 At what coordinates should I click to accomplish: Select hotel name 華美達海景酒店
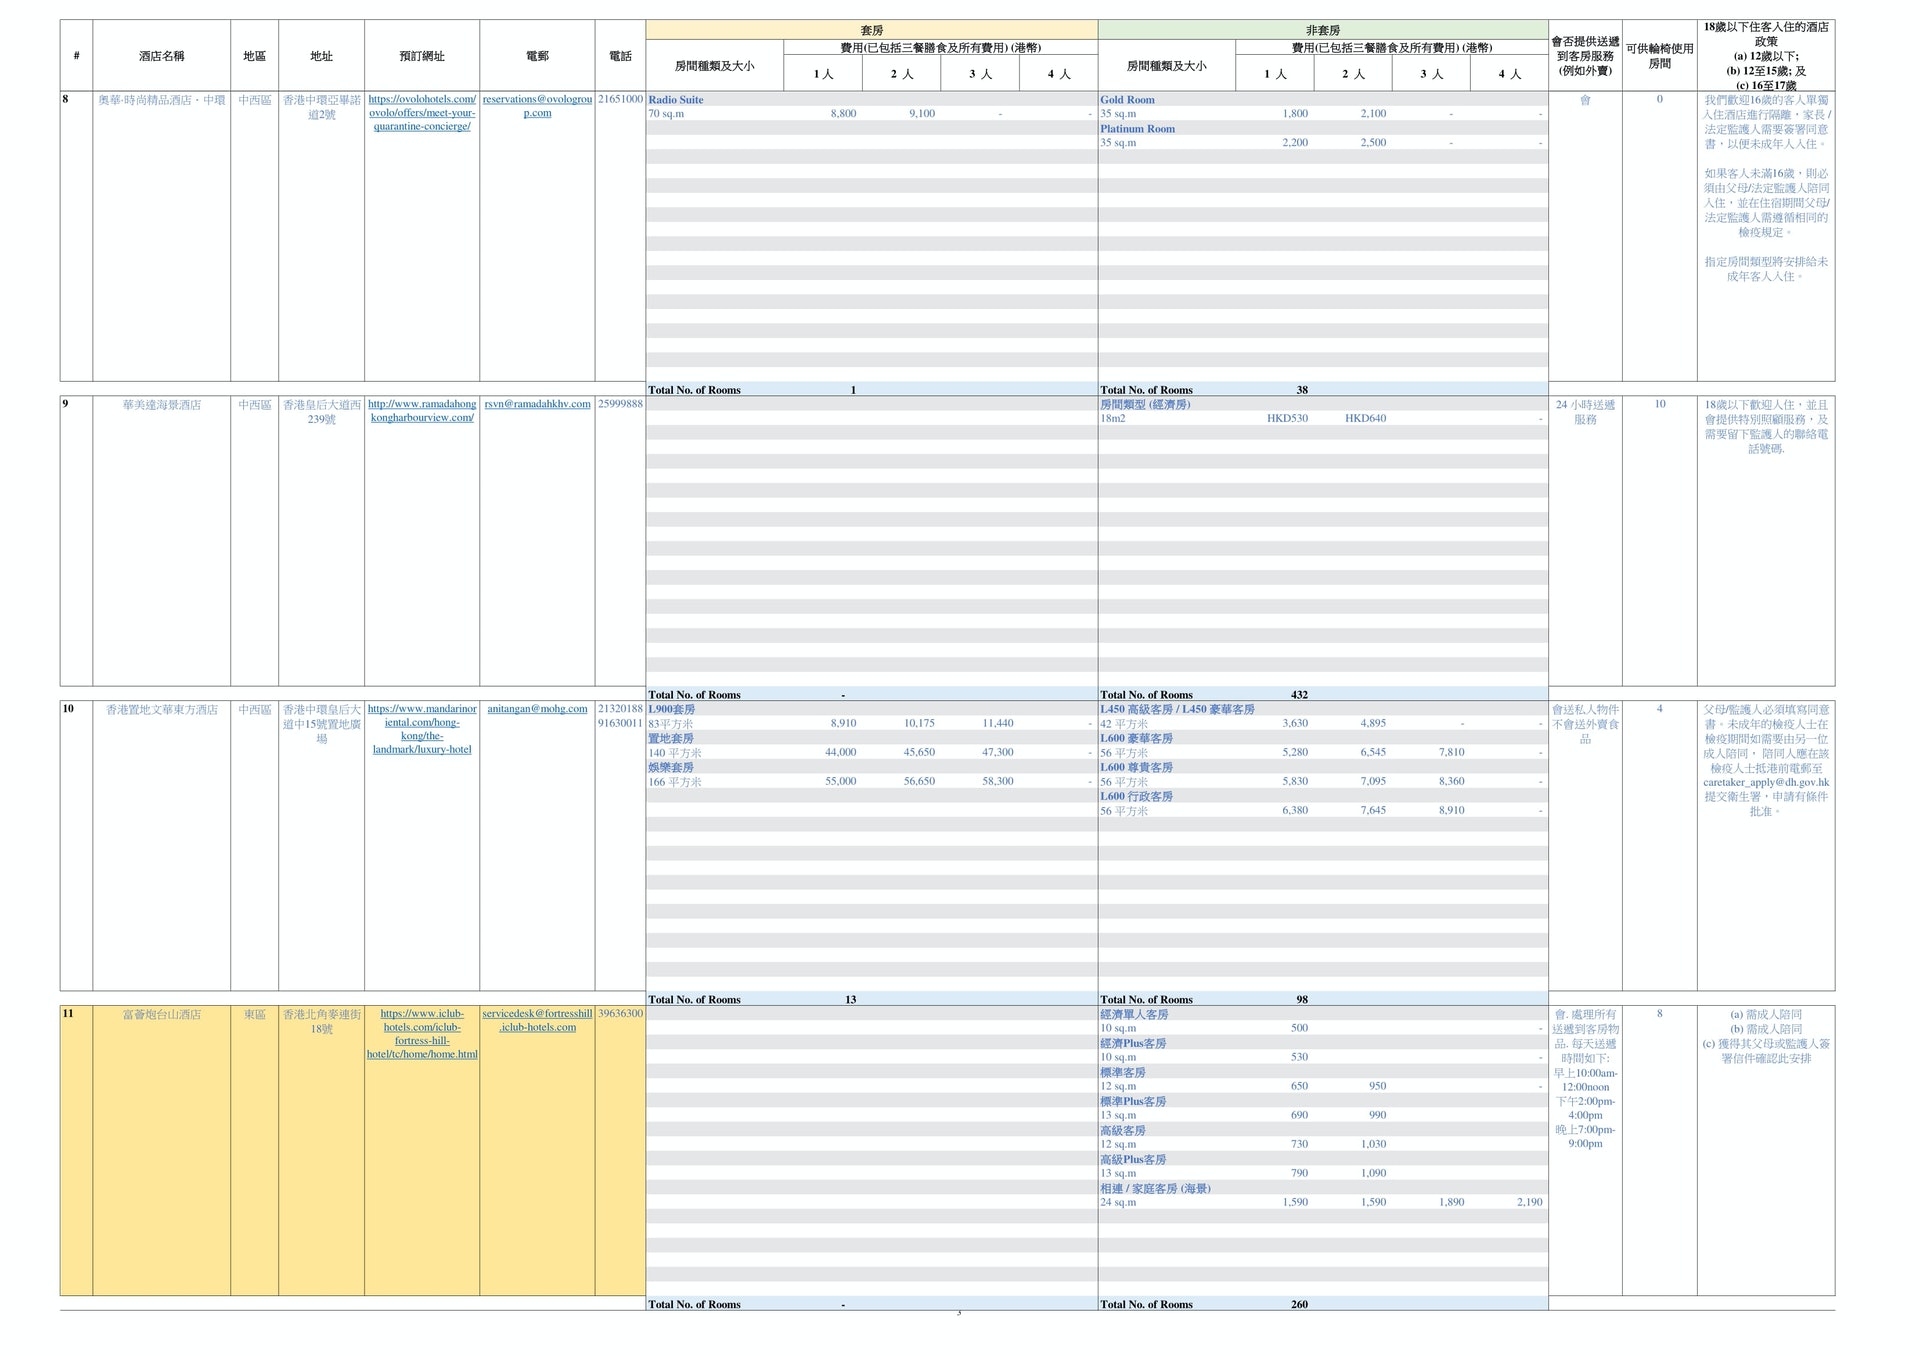(x=162, y=405)
